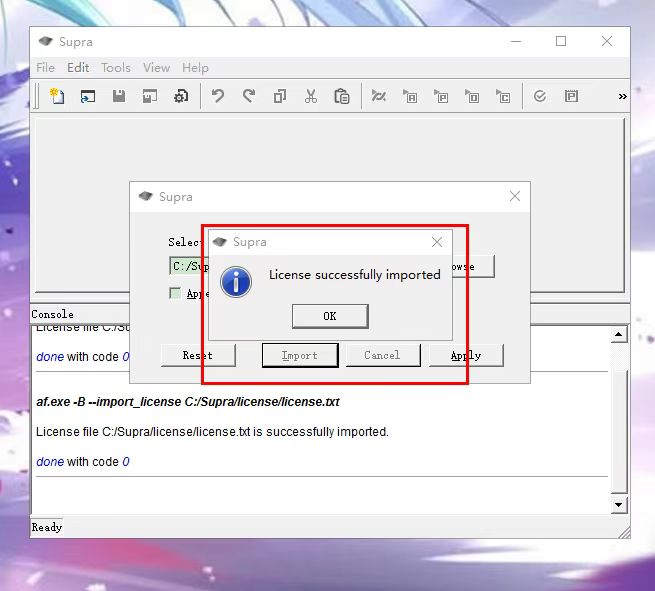The width and height of the screenshot is (655, 591).
Task: Click the New project toolbar icon
Action: [x=57, y=96]
